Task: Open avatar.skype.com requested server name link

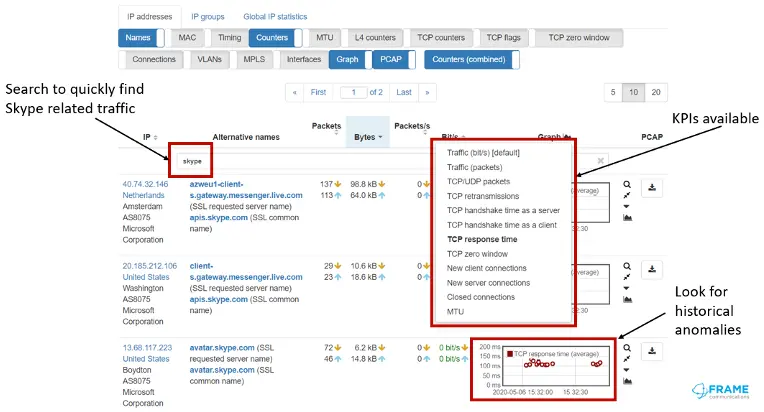Action: 222,348
